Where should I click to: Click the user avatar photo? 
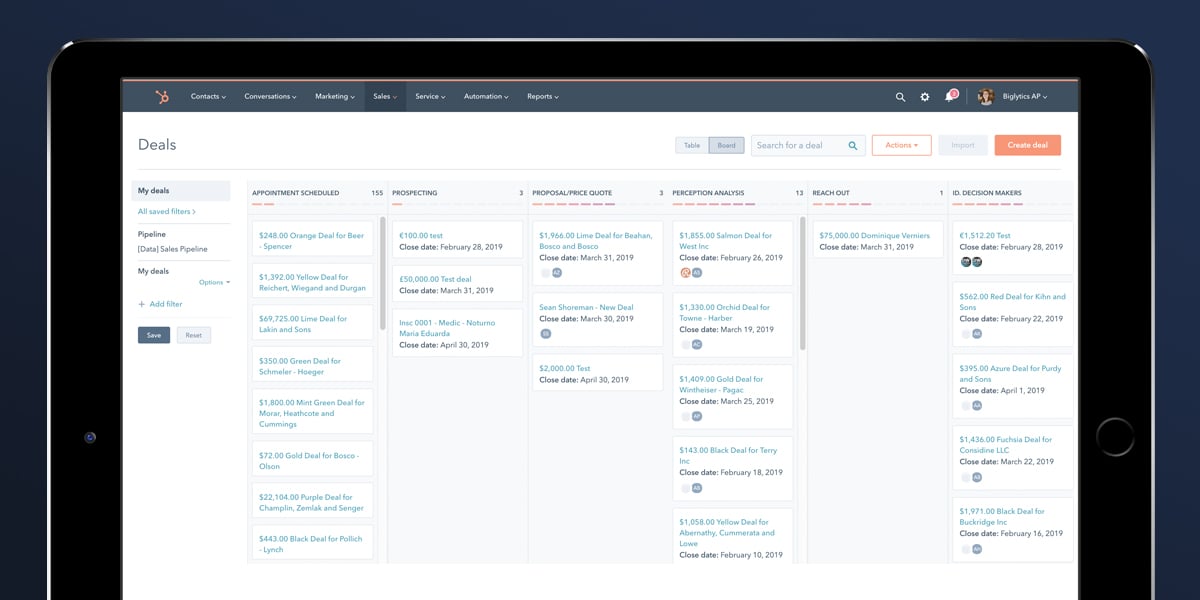tap(986, 97)
